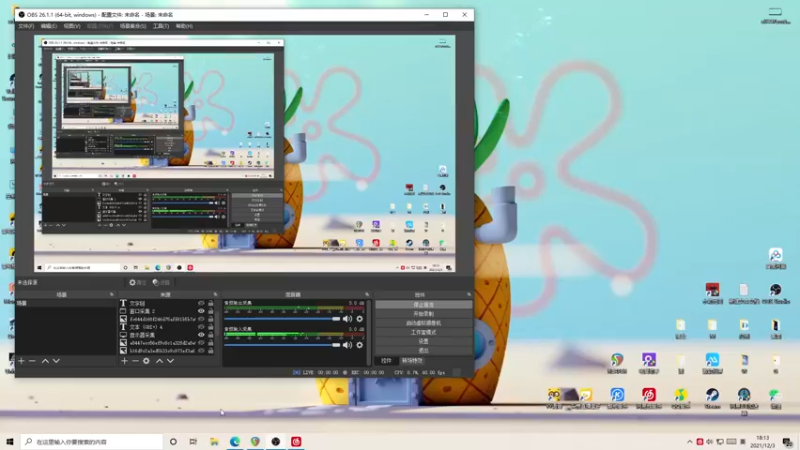Viewport: 800px width, 450px height.
Task: Click NetEase Music icon in taskbar
Action: click(296, 442)
